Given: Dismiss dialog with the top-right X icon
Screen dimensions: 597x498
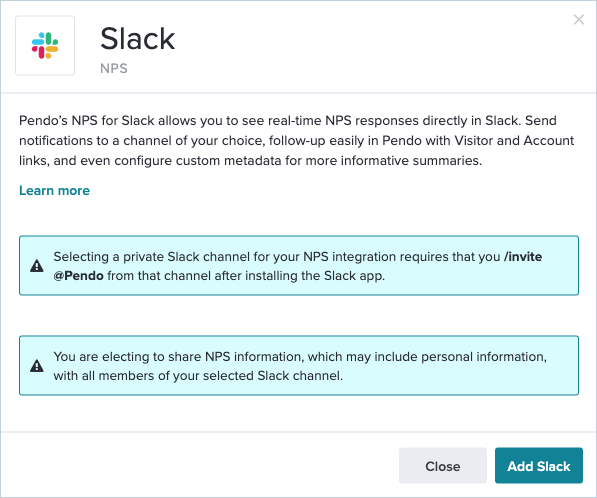Looking at the screenshot, I should [579, 19].
